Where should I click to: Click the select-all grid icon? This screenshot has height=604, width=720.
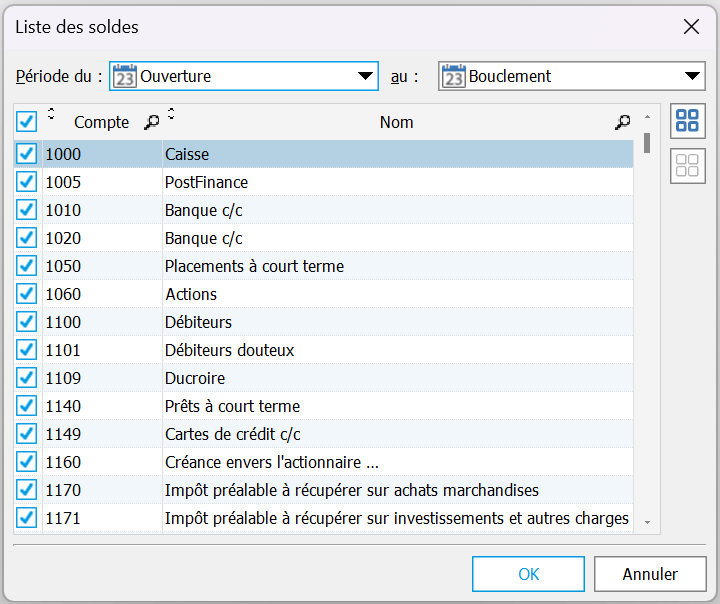(x=687, y=121)
